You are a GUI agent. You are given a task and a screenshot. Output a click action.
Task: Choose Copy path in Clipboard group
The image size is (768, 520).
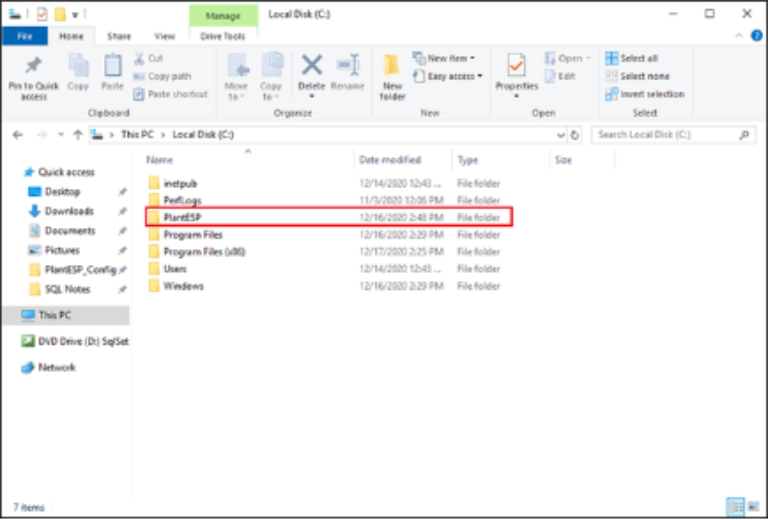pyautogui.click(x=162, y=76)
